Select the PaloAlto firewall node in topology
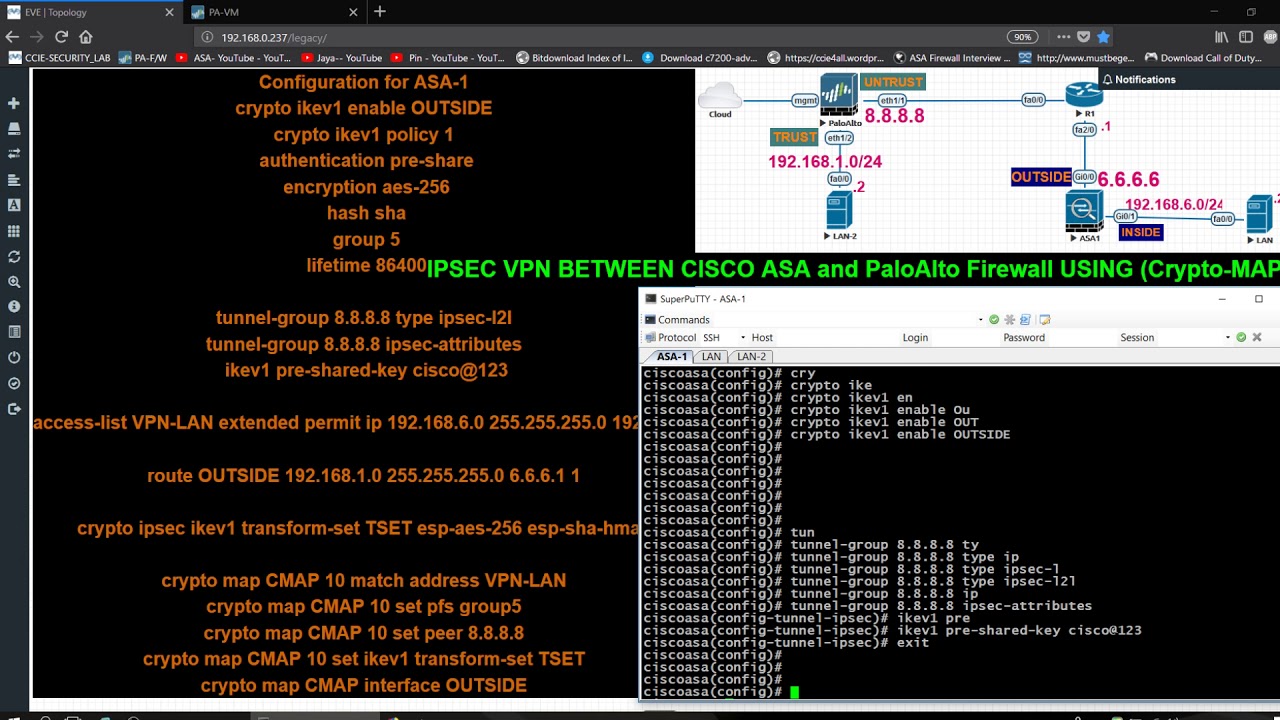 839,95
